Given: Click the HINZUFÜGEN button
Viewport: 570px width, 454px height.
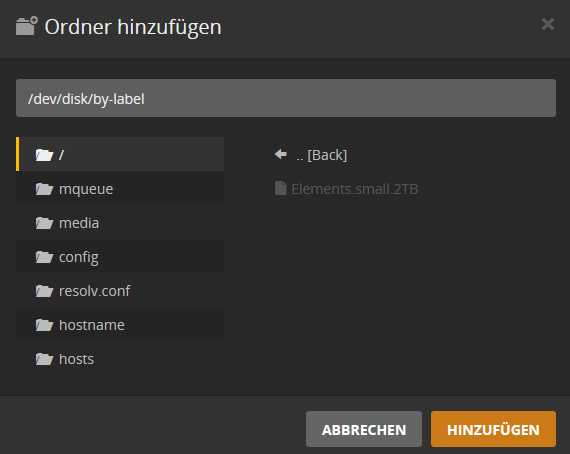Looking at the screenshot, I should (493, 429).
